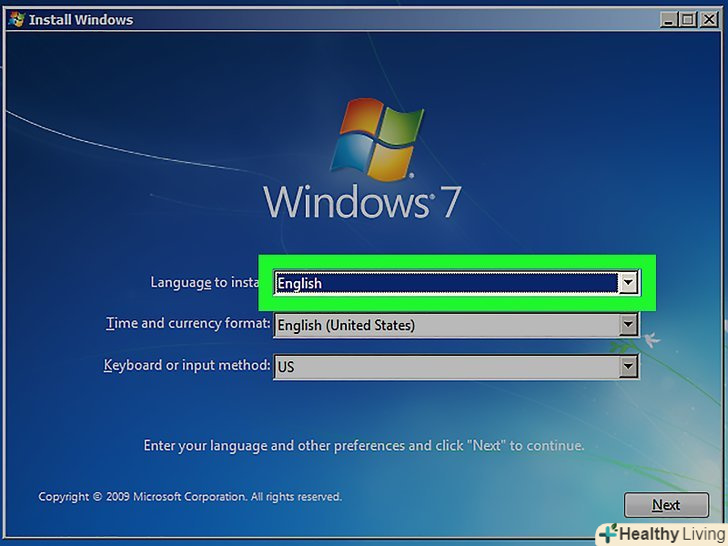Expand the Time and currency format arrow

(x=628, y=324)
